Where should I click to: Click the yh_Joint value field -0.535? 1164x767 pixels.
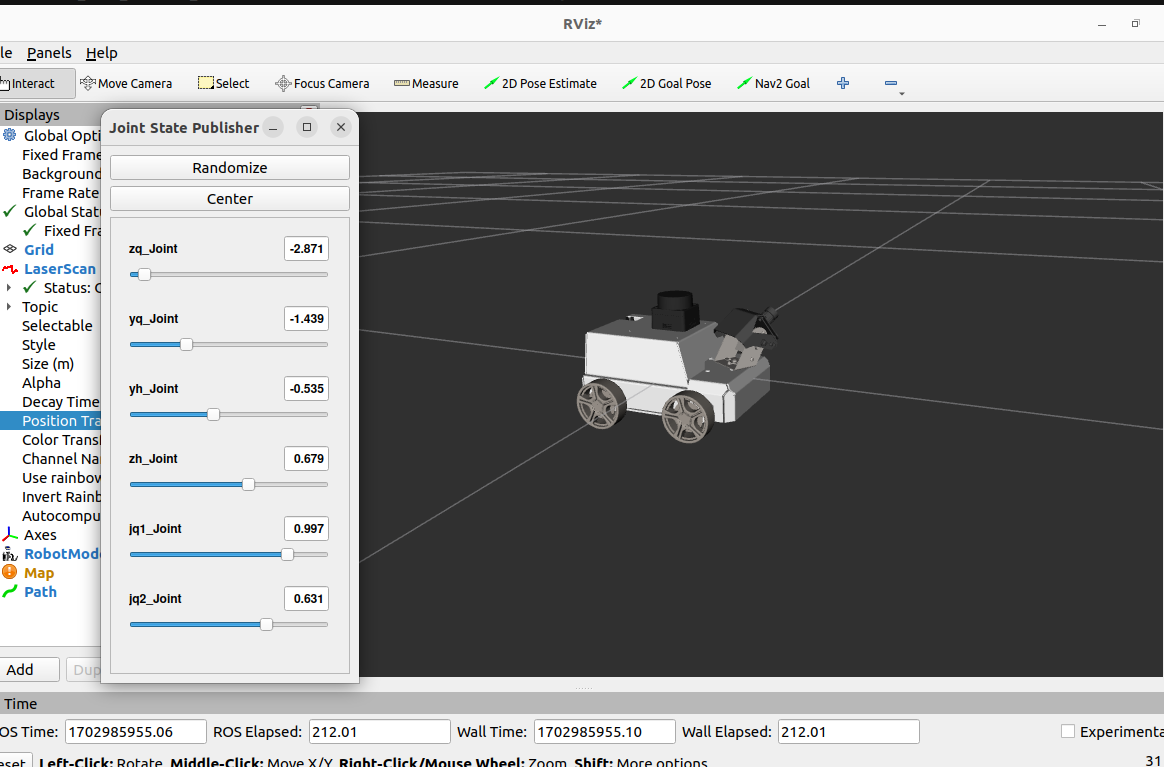(x=307, y=388)
